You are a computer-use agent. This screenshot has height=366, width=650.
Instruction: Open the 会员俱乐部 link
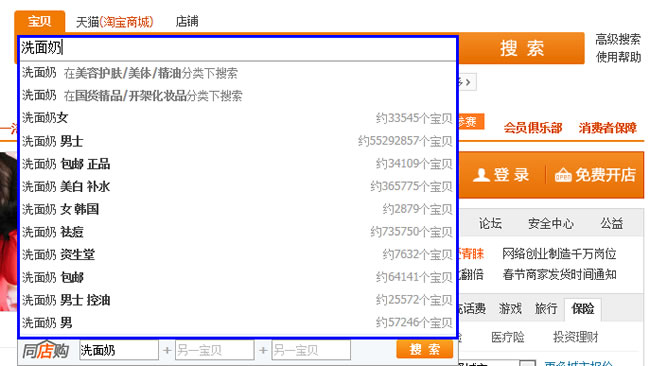[533, 128]
